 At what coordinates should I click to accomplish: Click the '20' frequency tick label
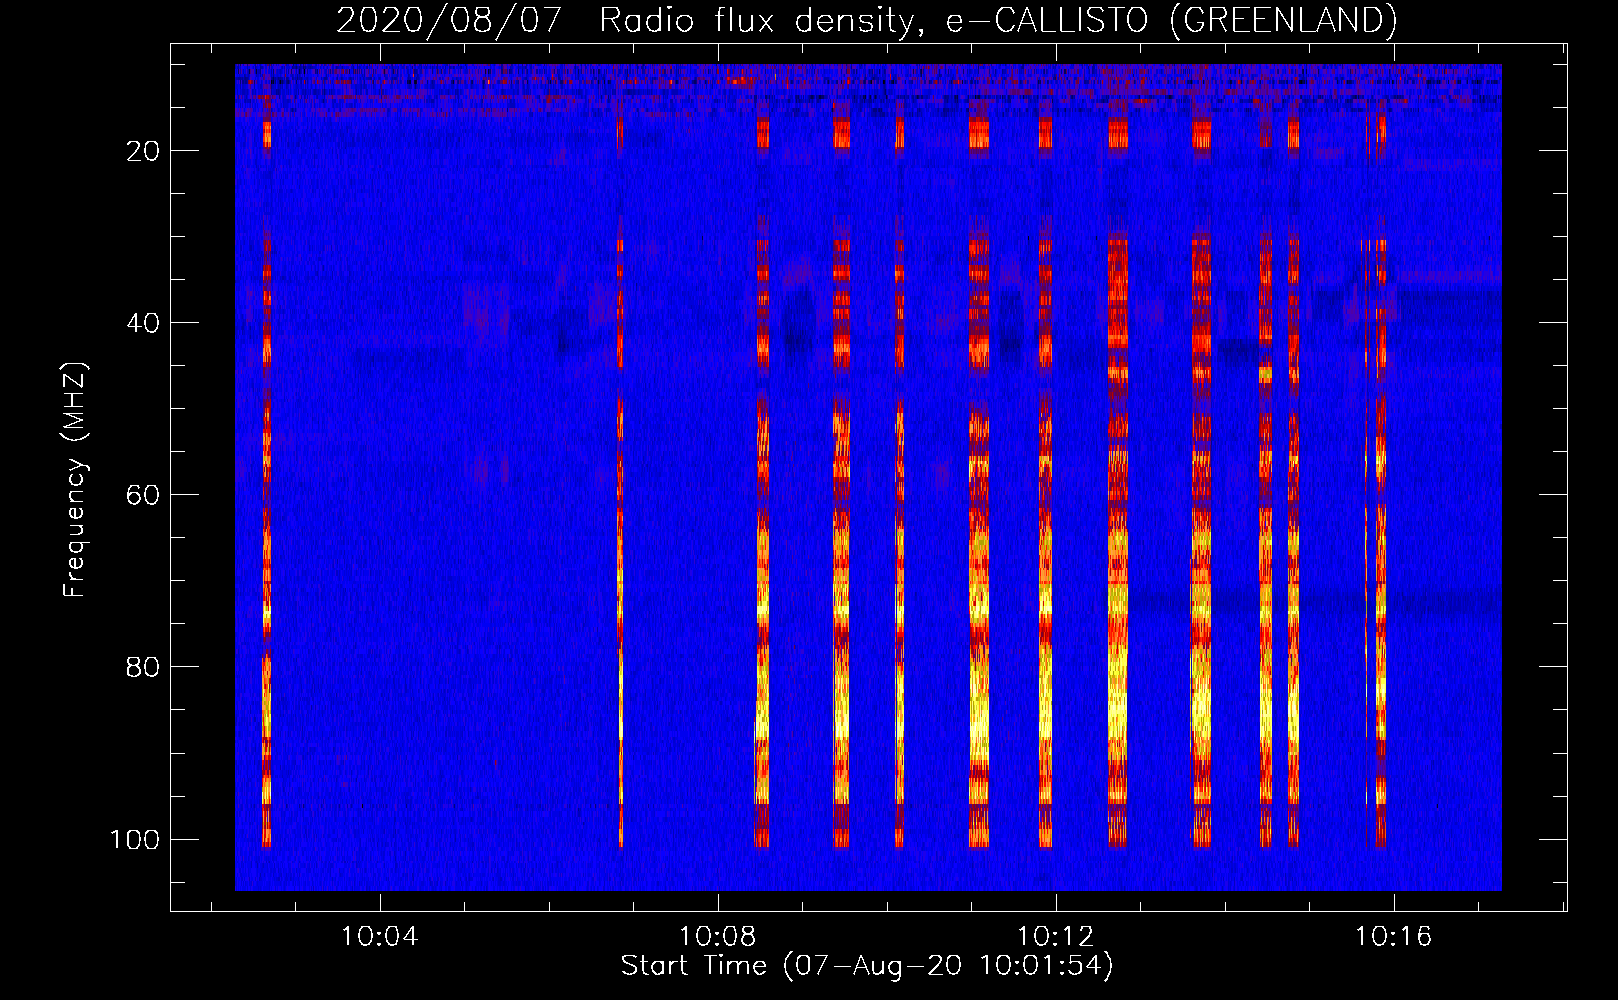click(143, 151)
